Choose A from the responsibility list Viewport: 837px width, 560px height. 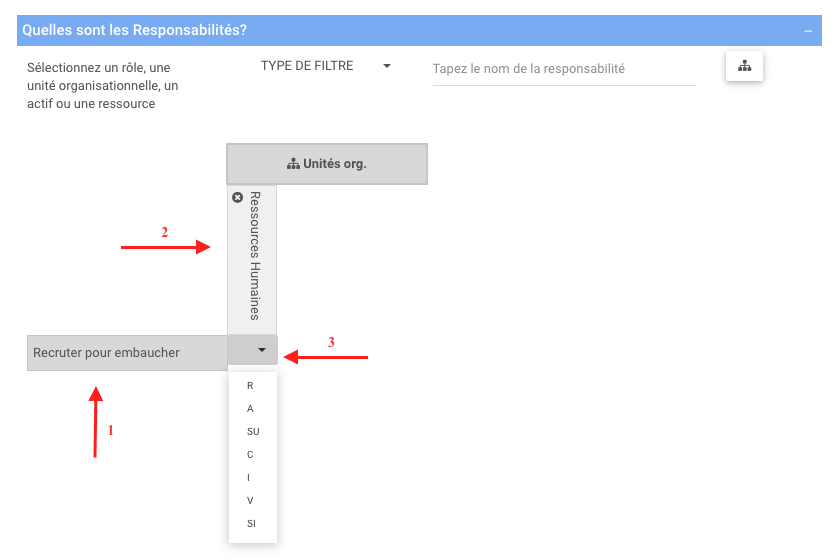(x=250, y=408)
